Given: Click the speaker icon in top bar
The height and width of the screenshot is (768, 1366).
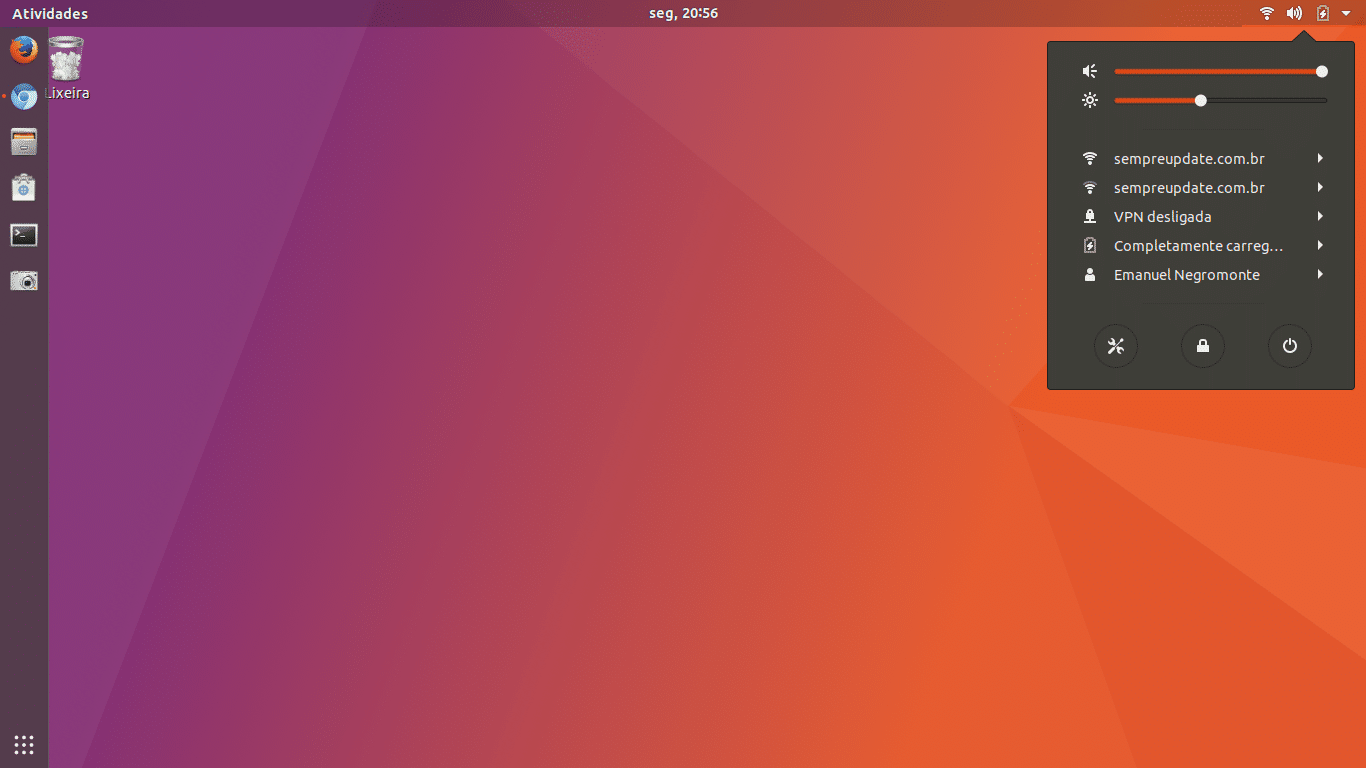Looking at the screenshot, I should coord(1294,13).
